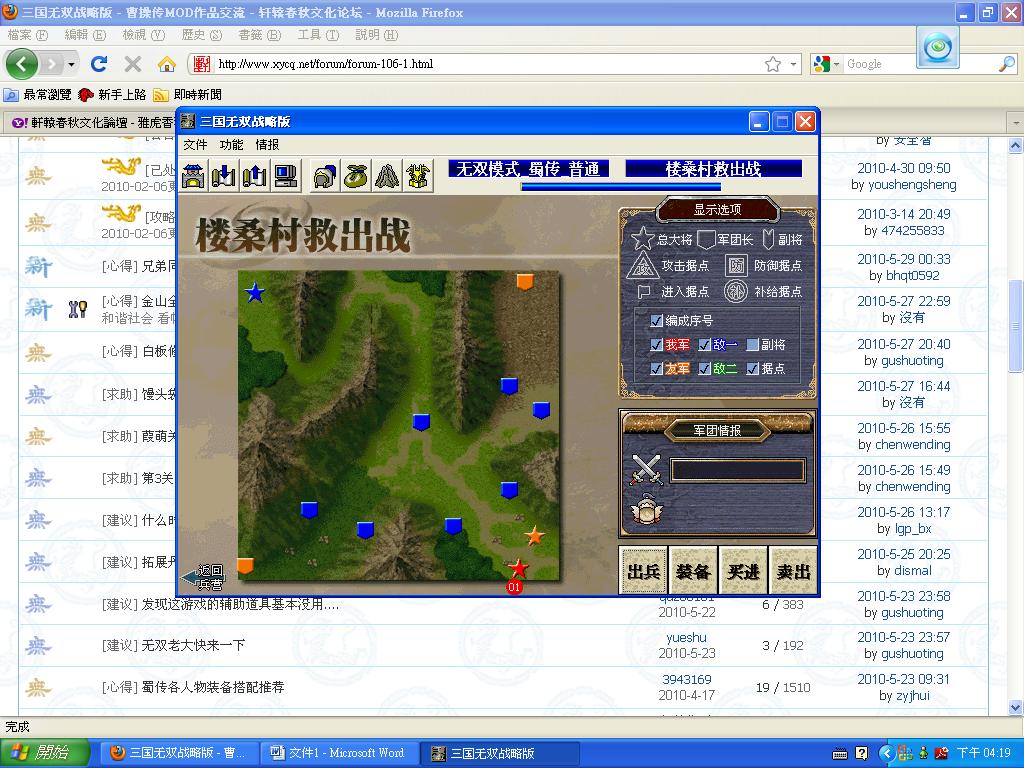
Task: Open the Firefox back history dropdown arrow
Action: point(71,64)
